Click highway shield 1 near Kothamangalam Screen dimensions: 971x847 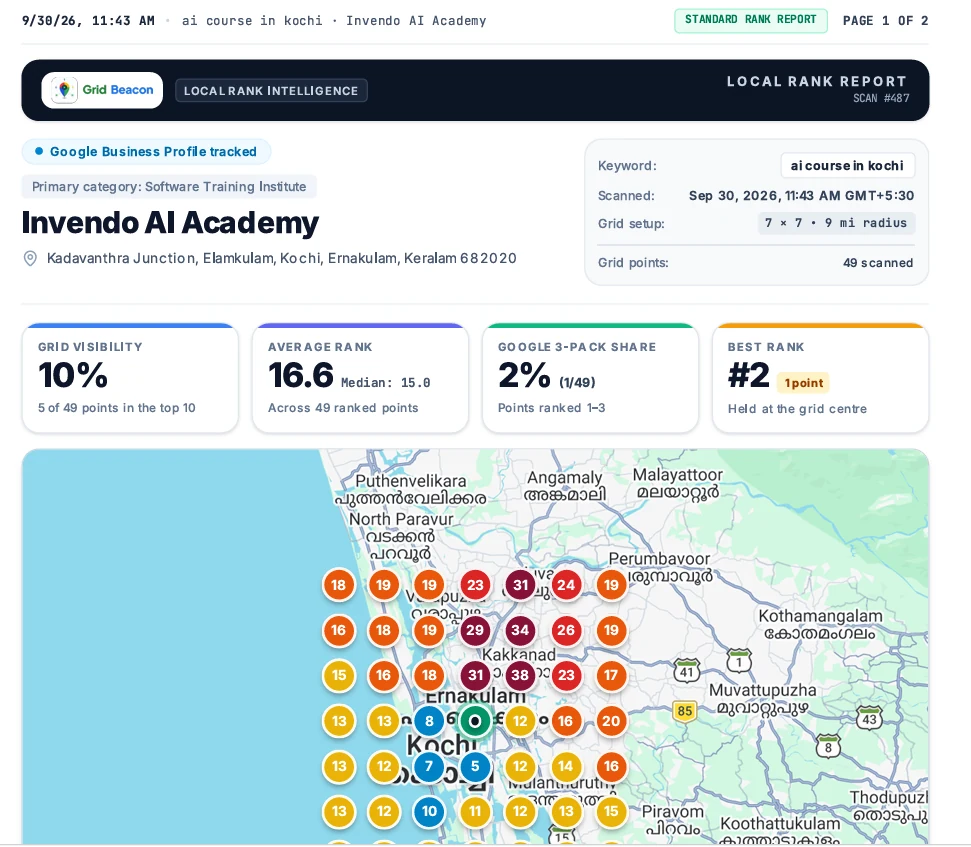pyautogui.click(x=739, y=661)
